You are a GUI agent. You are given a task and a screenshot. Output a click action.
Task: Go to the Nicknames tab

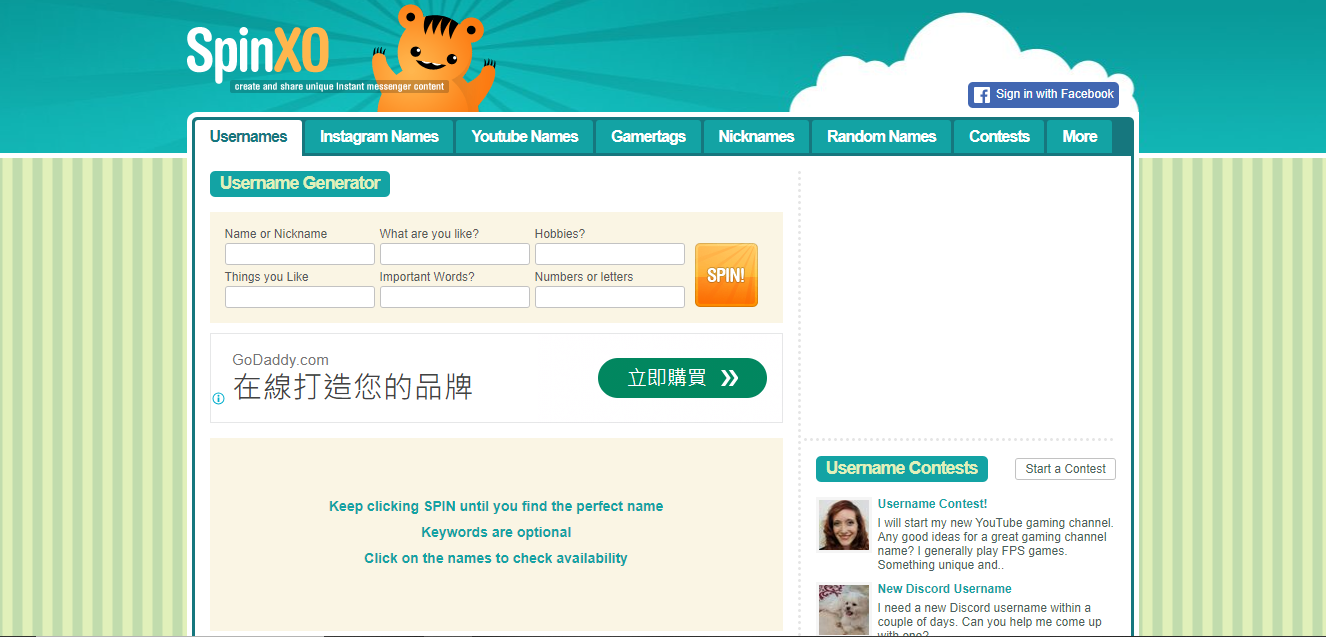click(x=756, y=137)
